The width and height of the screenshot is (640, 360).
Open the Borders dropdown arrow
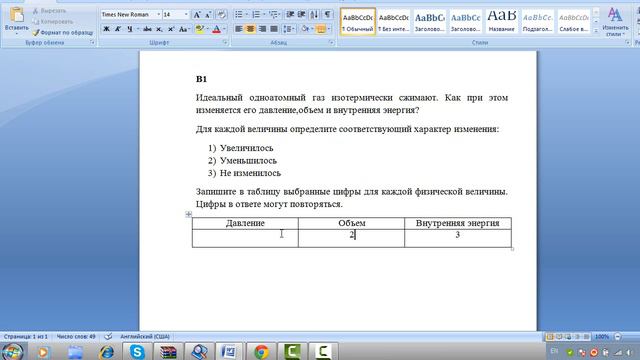click(x=329, y=29)
